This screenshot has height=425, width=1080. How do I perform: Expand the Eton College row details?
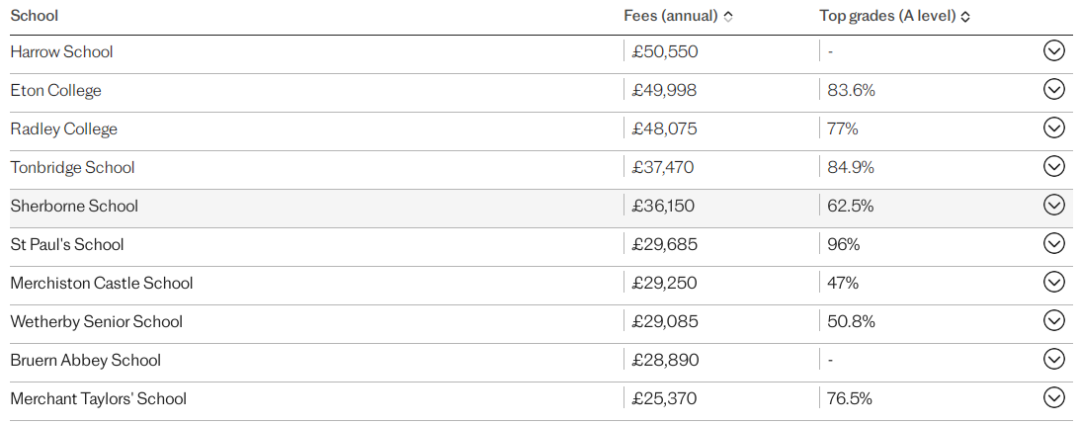click(1054, 90)
